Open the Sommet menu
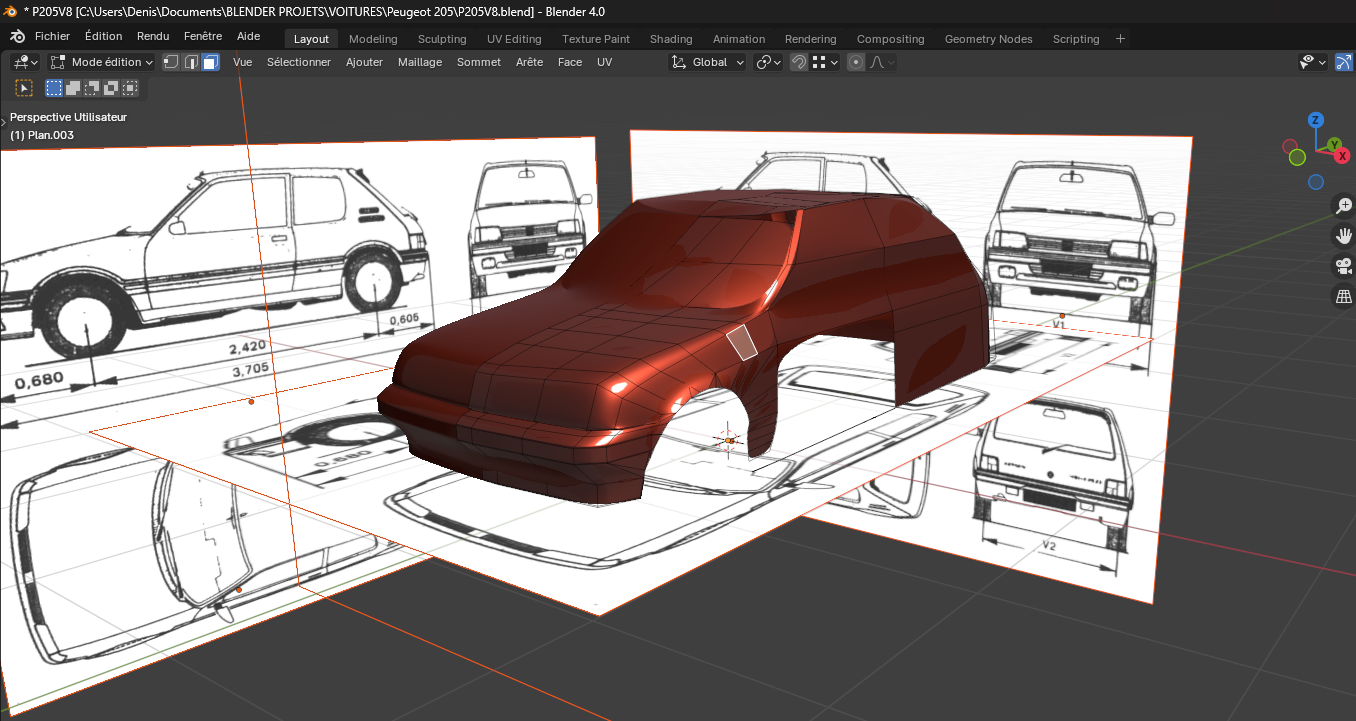The width and height of the screenshot is (1356, 721). tap(479, 62)
